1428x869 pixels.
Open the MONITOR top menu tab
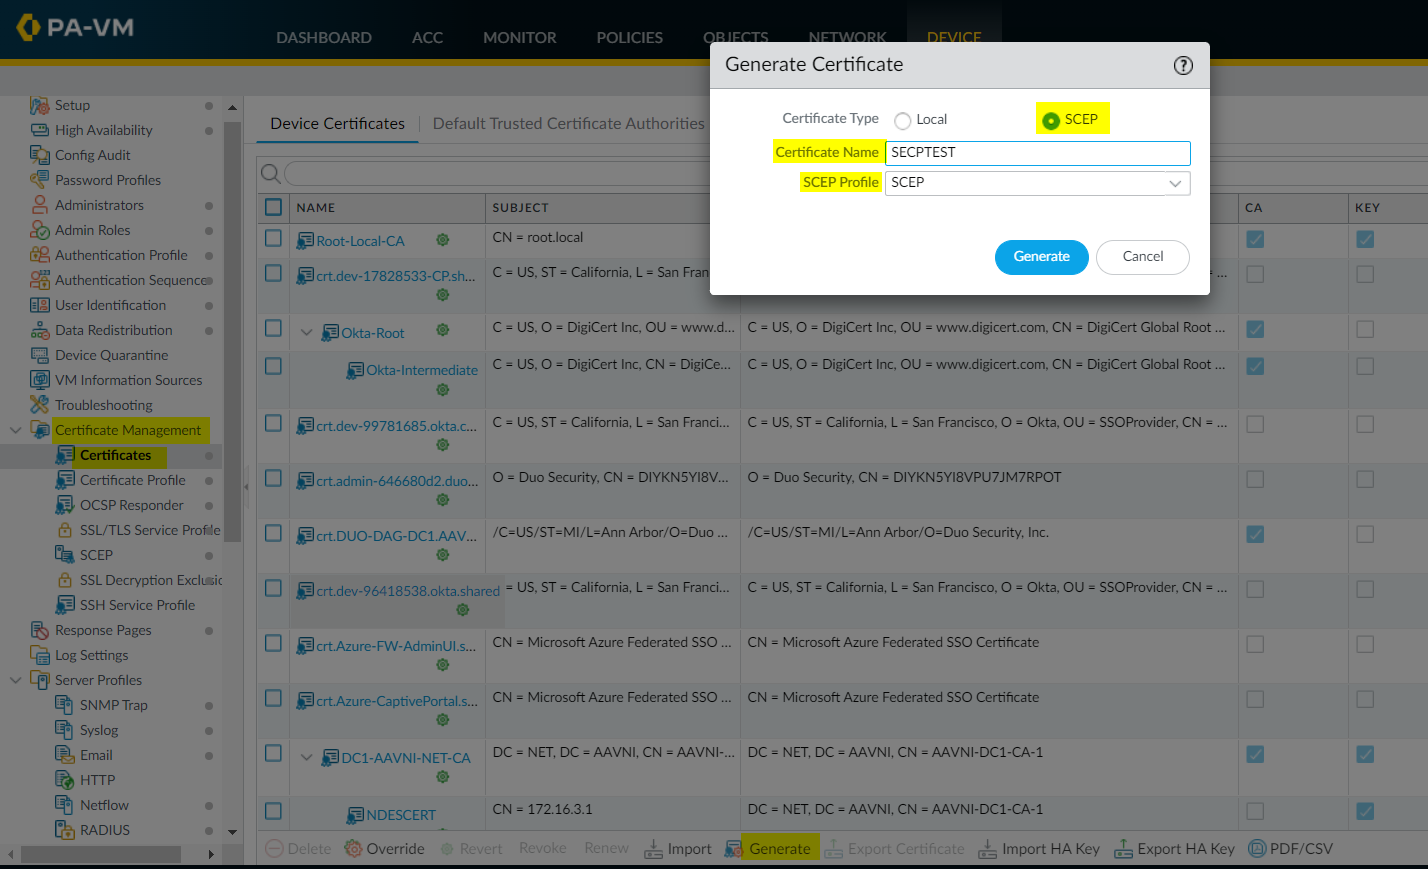(519, 37)
